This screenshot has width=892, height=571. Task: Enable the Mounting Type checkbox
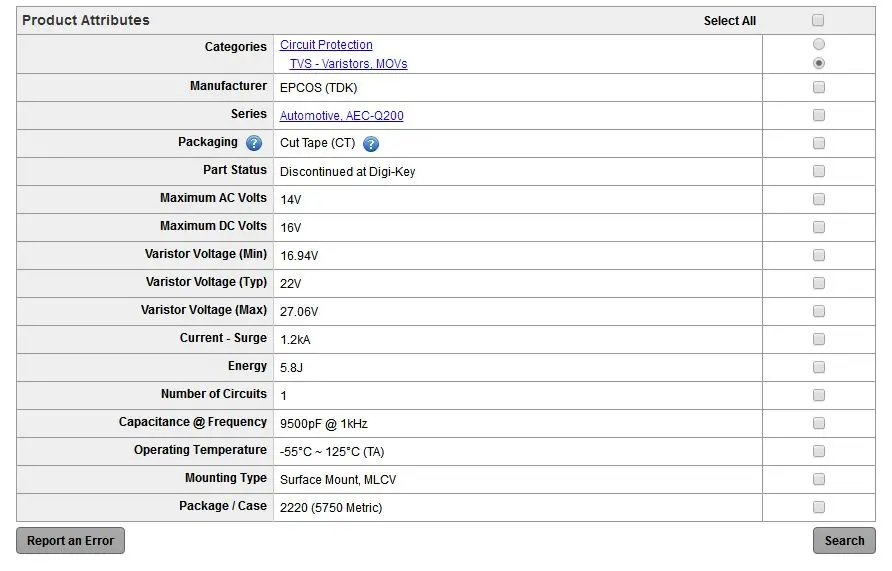point(819,479)
